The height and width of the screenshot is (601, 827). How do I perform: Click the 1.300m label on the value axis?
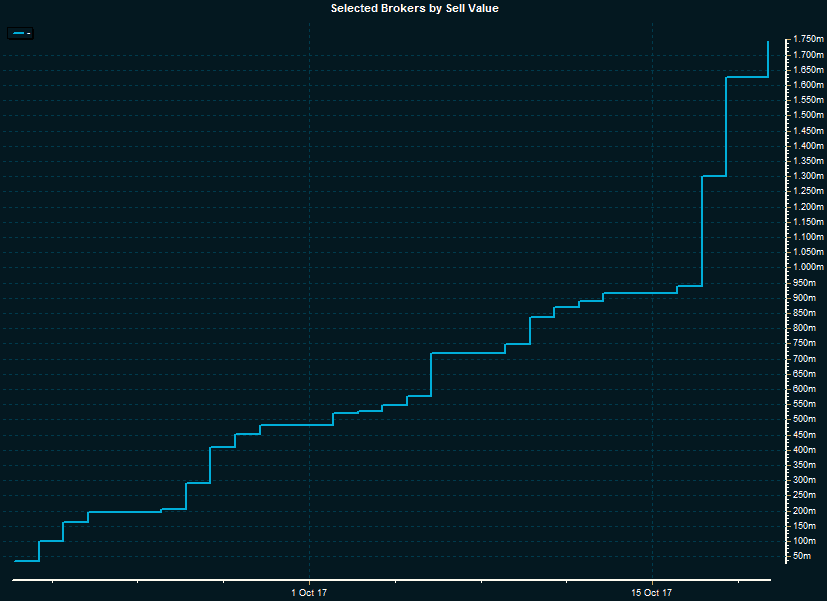pyautogui.click(x=808, y=176)
